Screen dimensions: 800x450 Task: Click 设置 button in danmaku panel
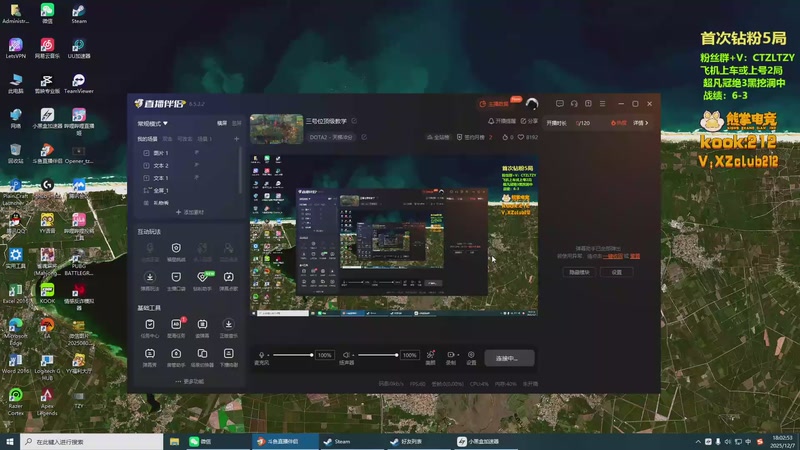coord(616,272)
